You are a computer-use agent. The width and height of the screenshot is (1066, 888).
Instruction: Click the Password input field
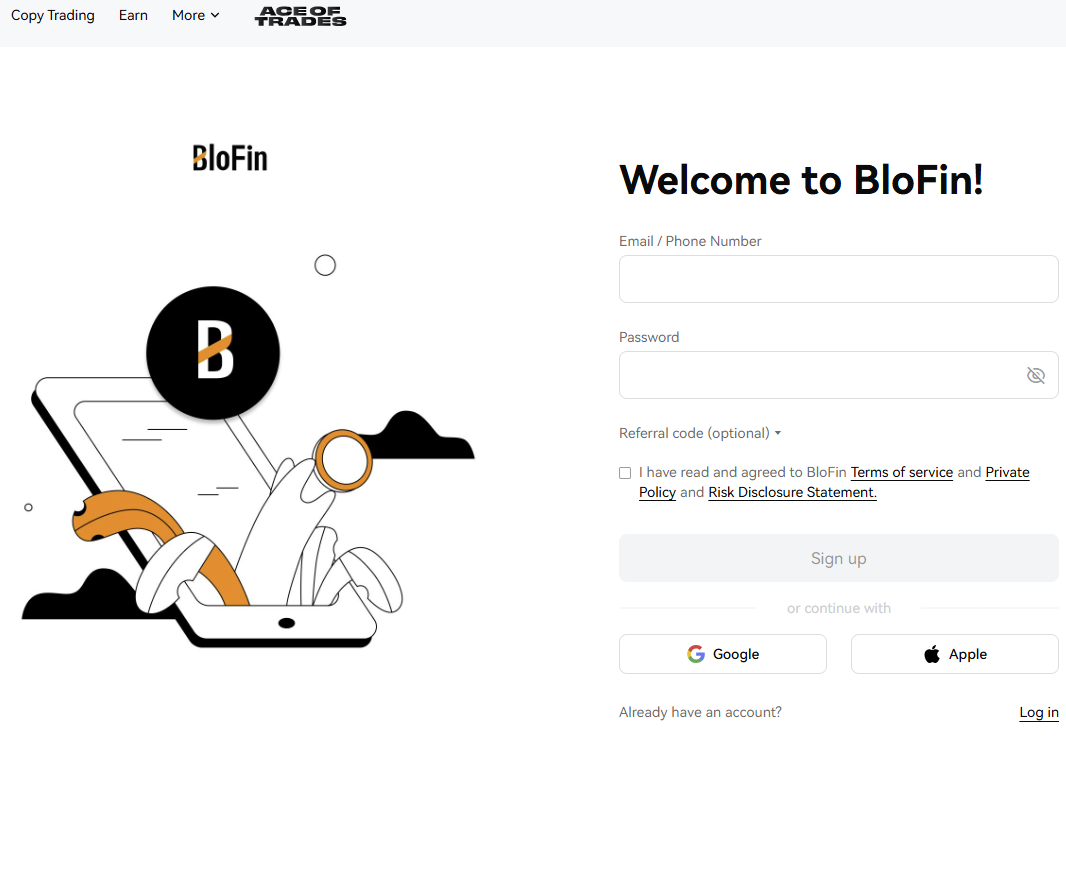tap(820, 375)
